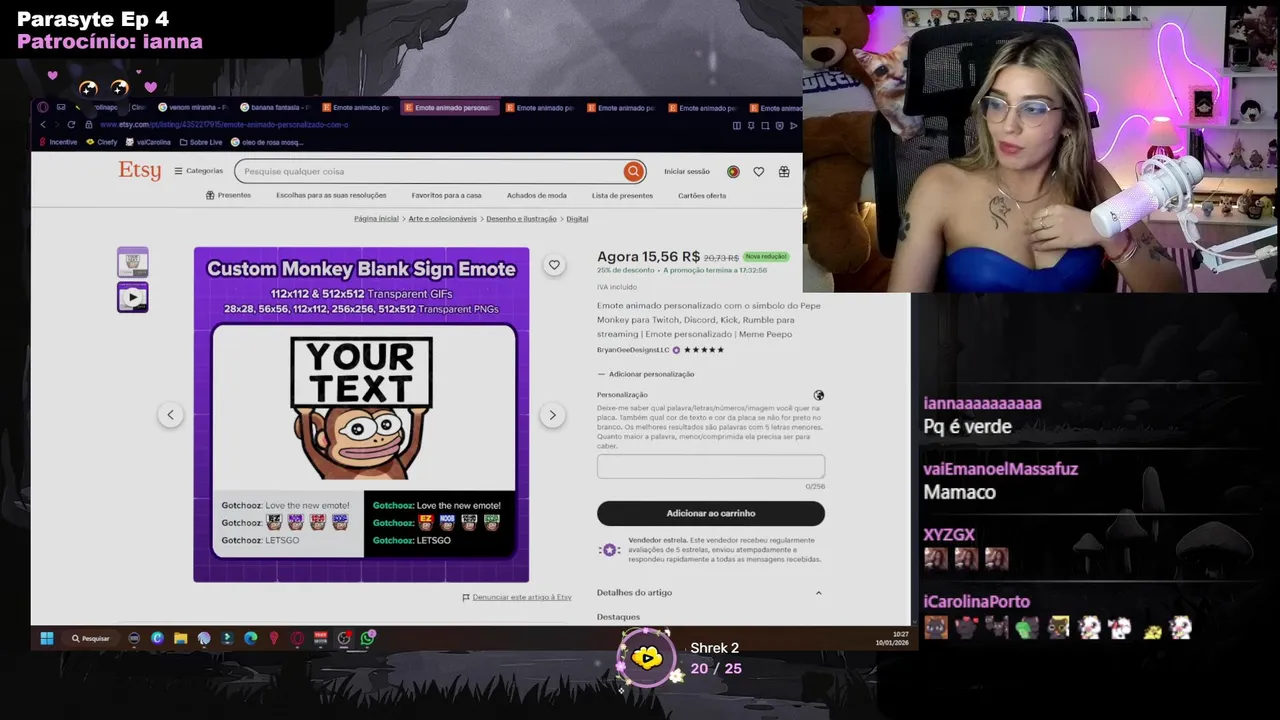
Task: Open Arte e colecionáveis breadcrumb
Action: point(442,218)
